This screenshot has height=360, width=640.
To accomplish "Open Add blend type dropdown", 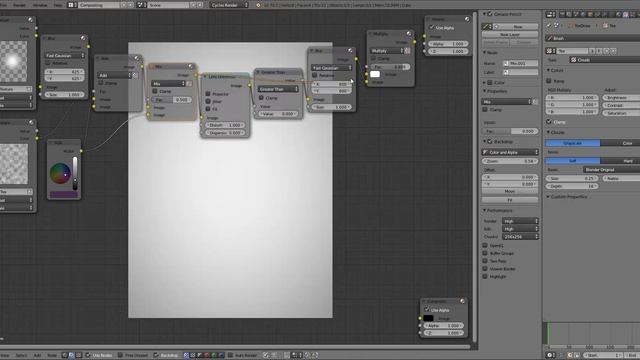I will 115,75.
